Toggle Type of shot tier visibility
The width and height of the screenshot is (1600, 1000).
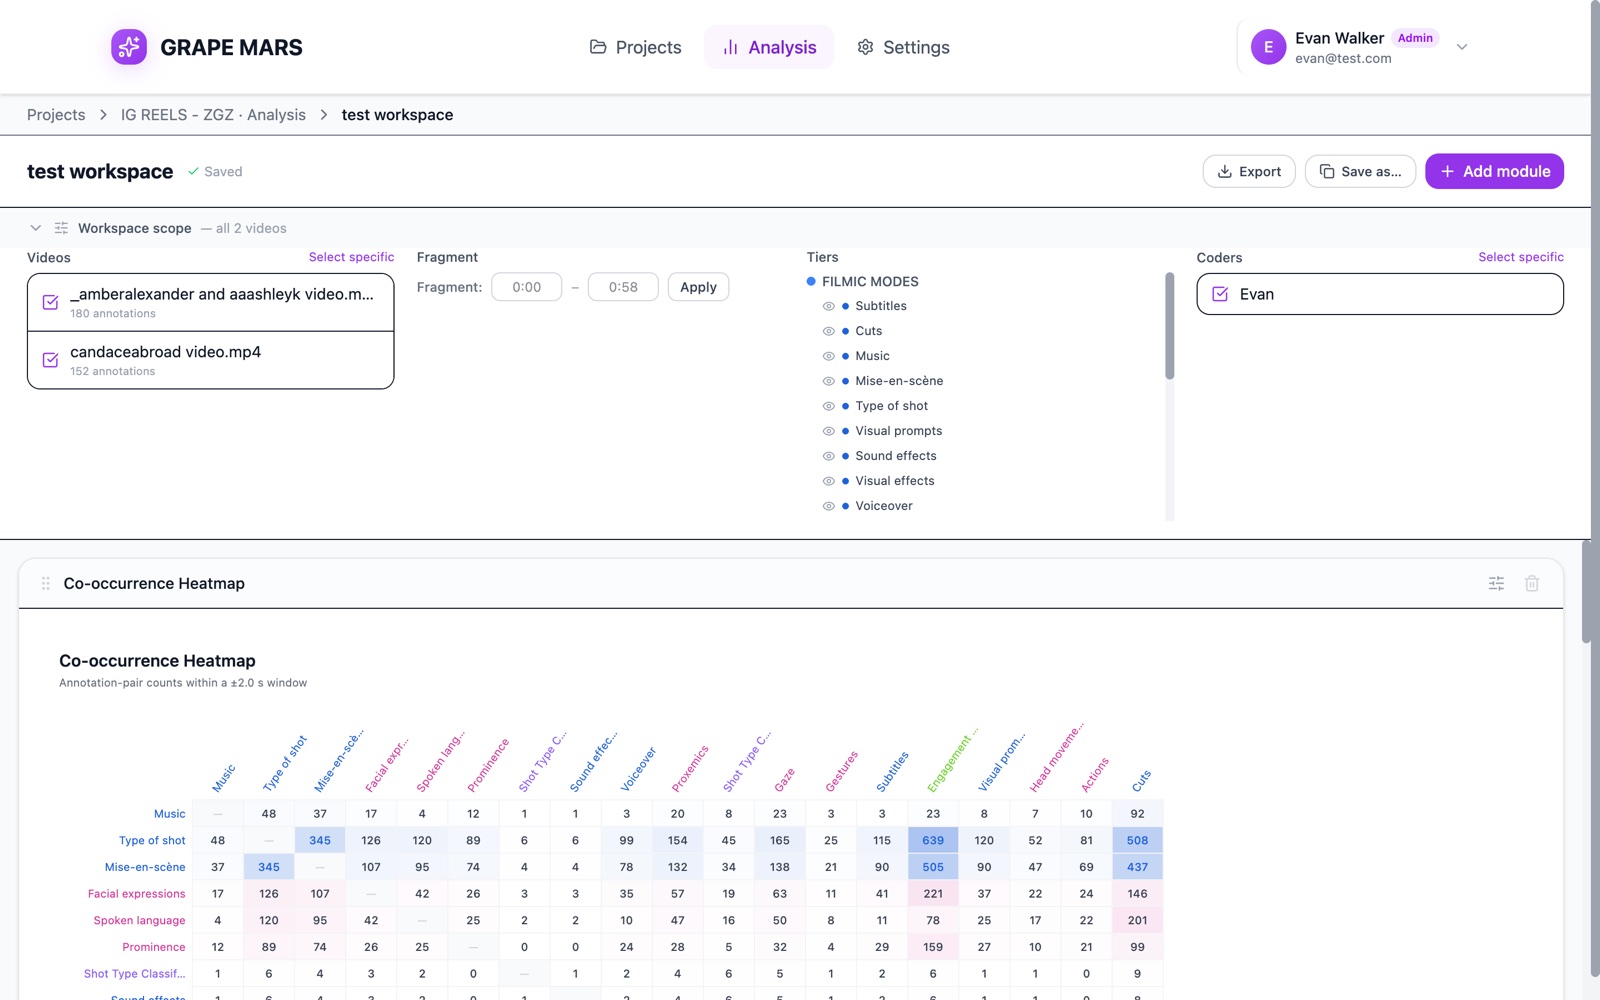pos(828,406)
